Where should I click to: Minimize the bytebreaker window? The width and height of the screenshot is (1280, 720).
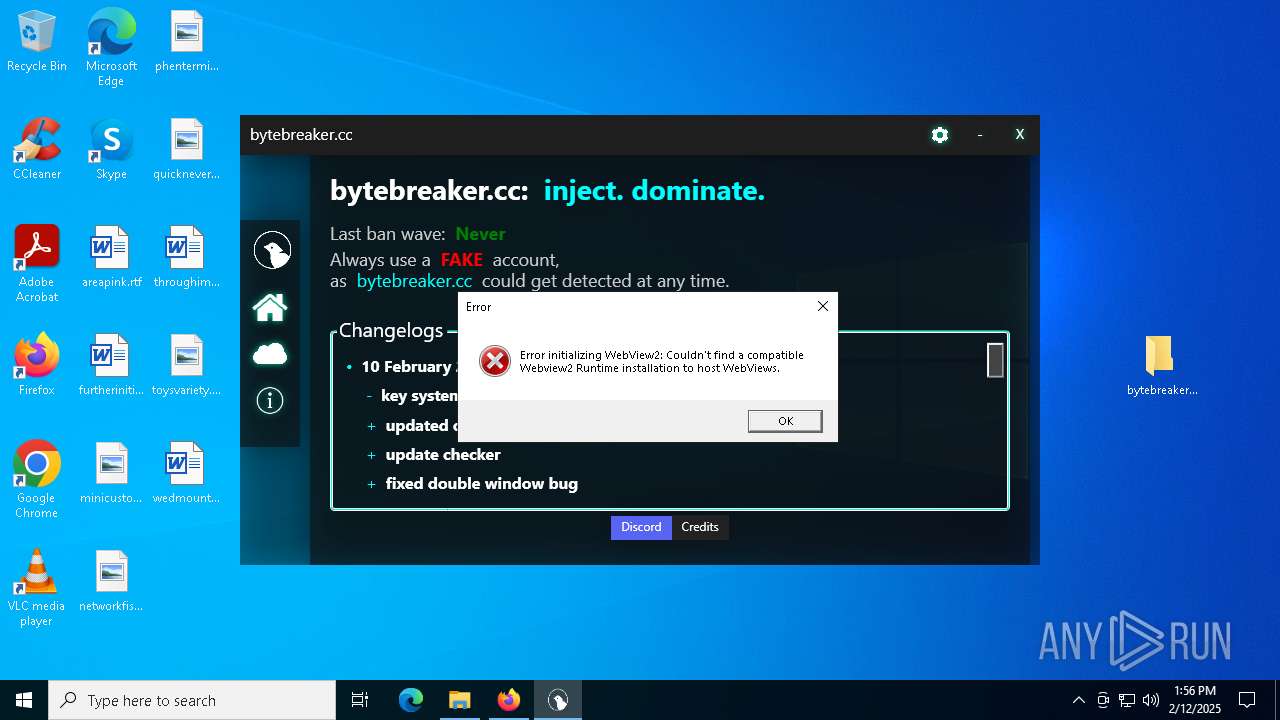click(x=980, y=135)
